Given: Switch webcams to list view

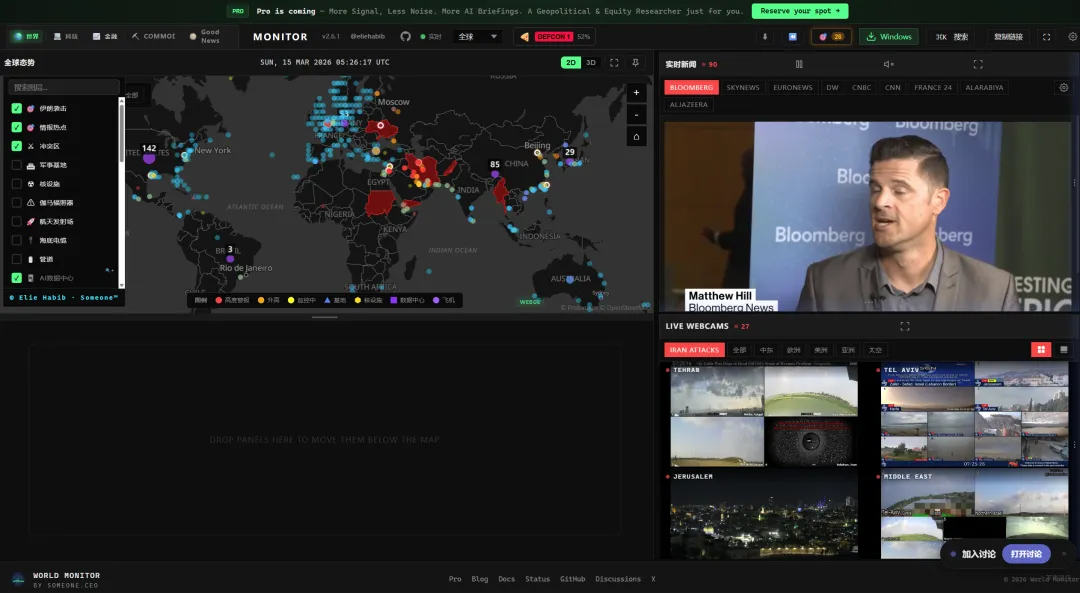Looking at the screenshot, I should pyautogui.click(x=1063, y=350).
